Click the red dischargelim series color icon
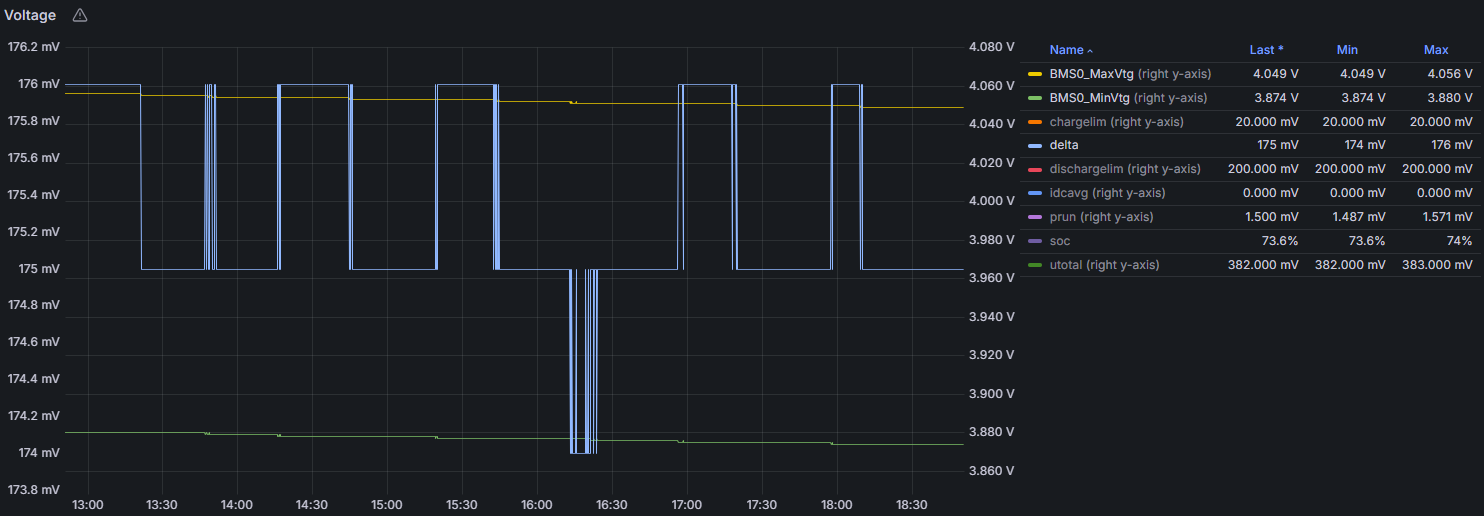Screen dimensions: 1484x516 coord(1034,169)
